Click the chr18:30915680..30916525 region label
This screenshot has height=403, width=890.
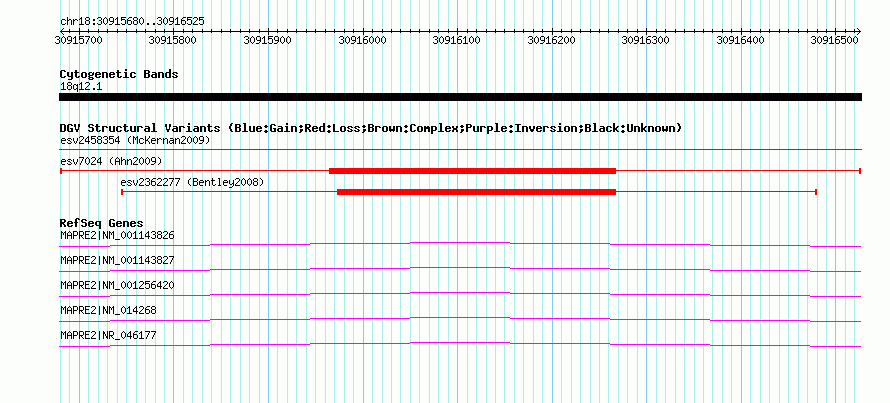[x=132, y=22]
